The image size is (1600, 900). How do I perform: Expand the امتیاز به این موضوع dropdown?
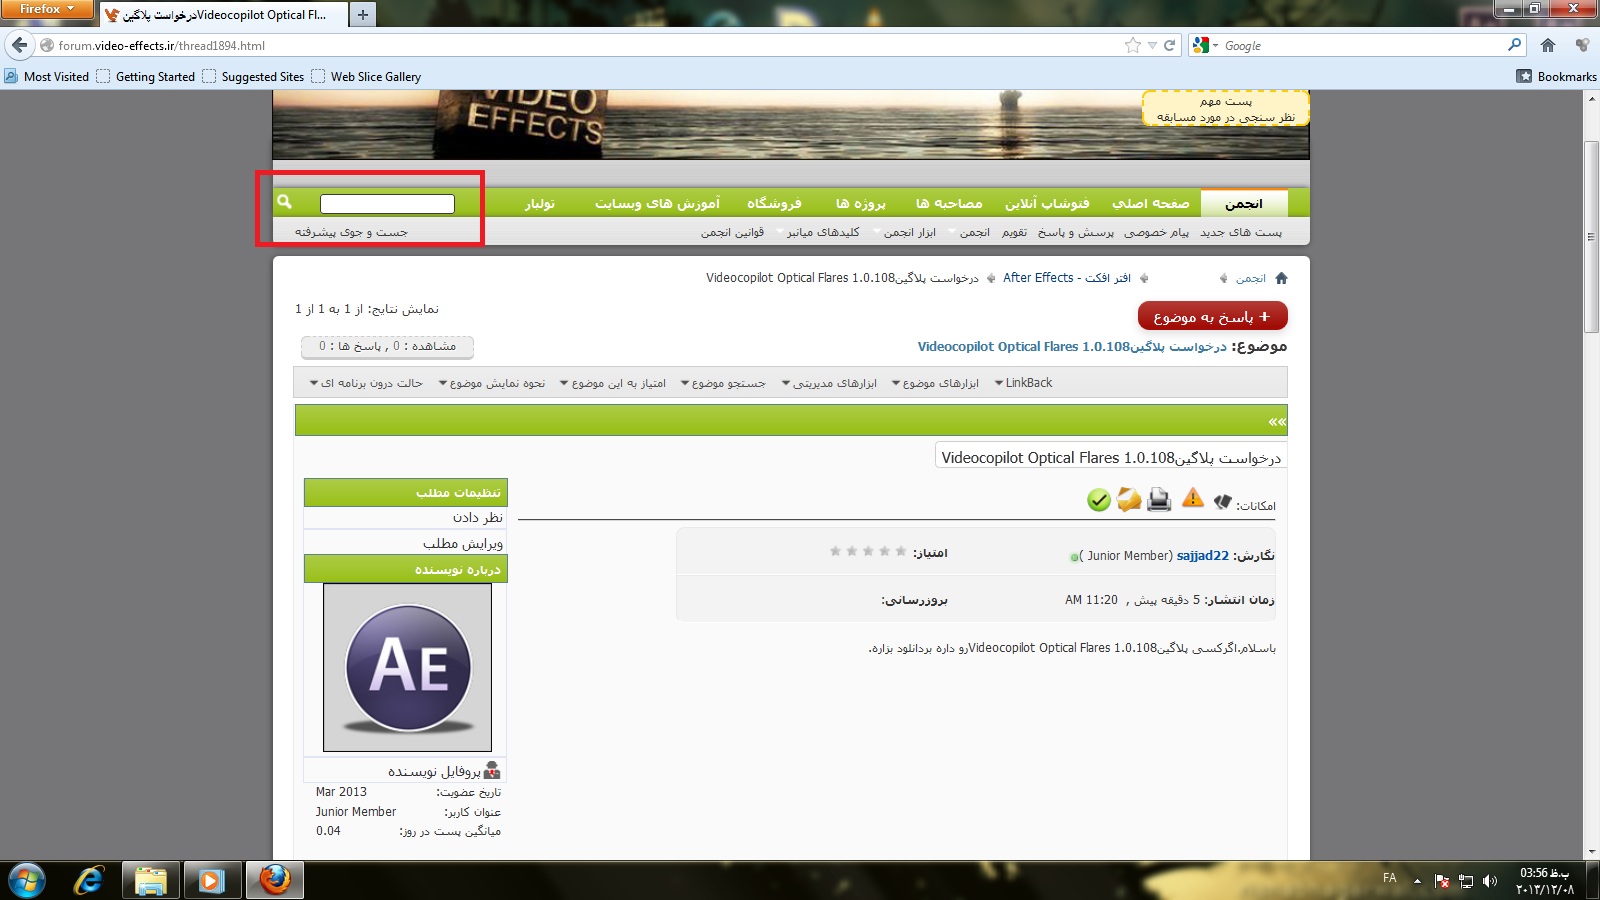(x=612, y=383)
